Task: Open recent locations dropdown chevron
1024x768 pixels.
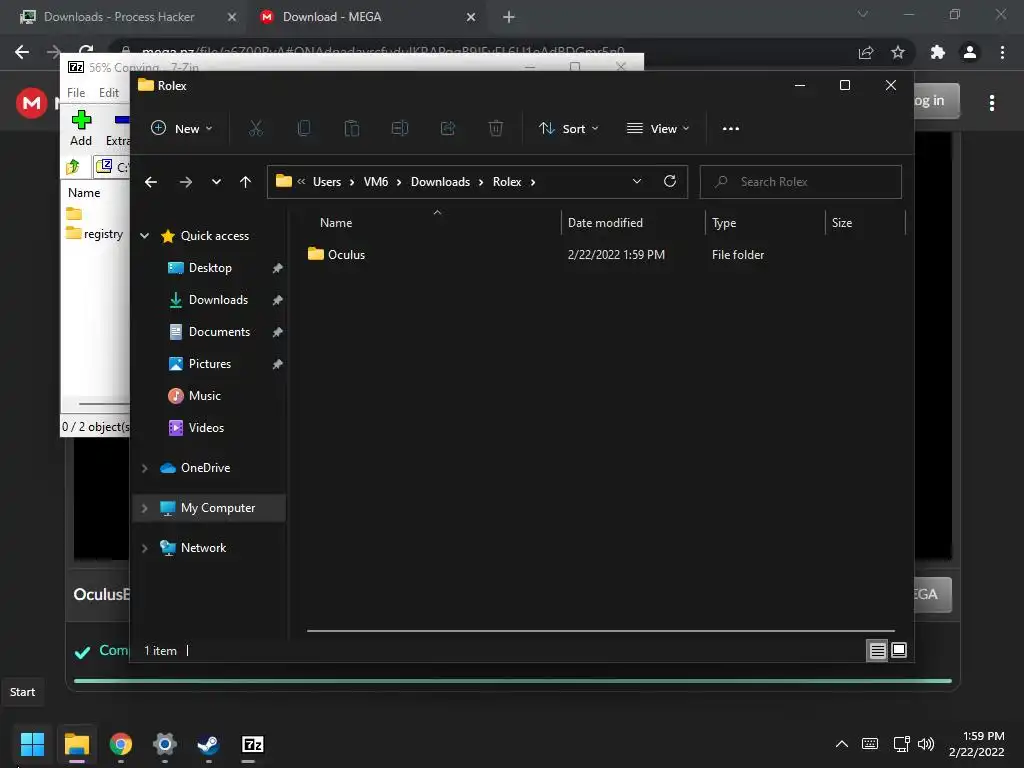Action: click(216, 182)
